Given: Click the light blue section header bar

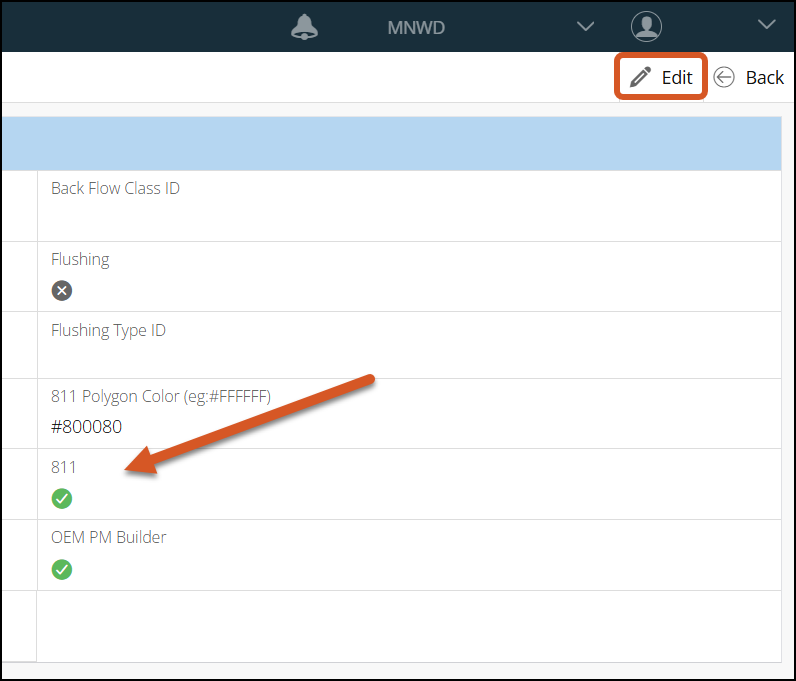Looking at the screenshot, I should 390,144.
